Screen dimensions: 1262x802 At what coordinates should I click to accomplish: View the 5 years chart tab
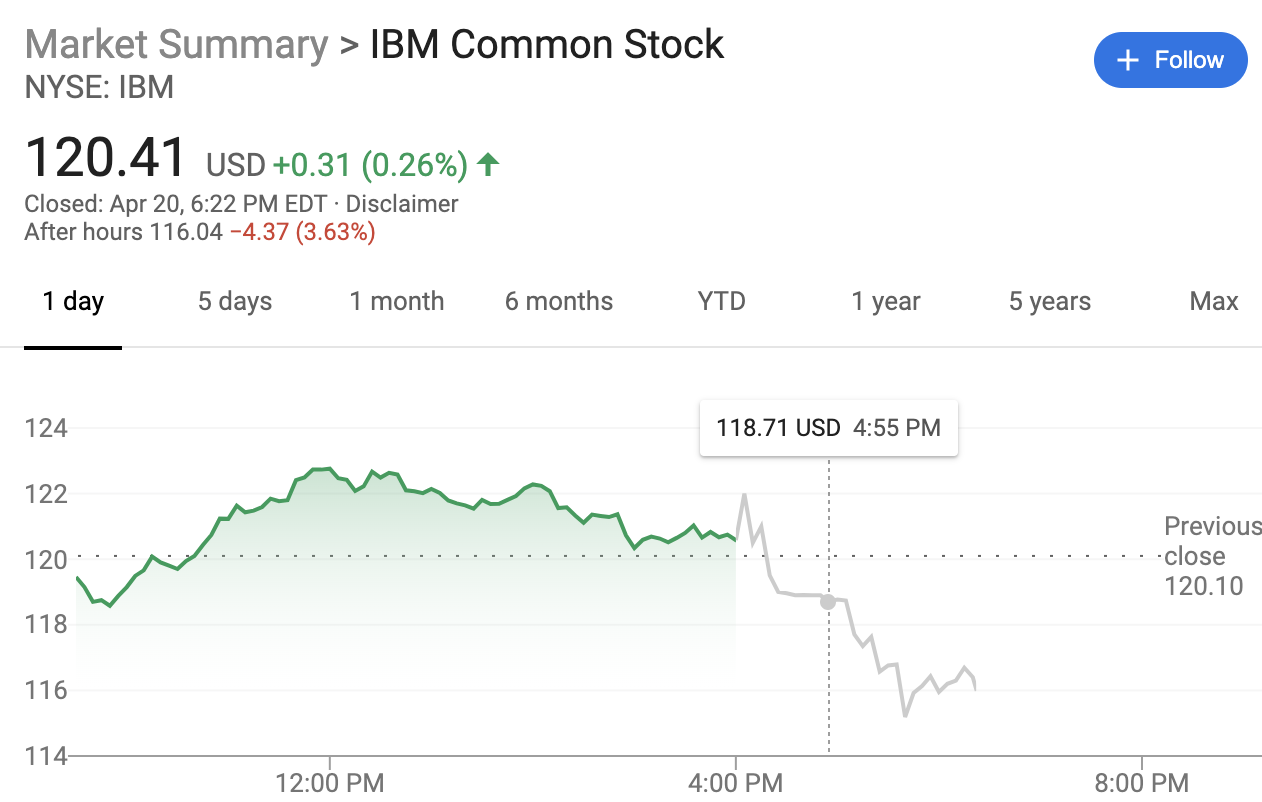coord(1050,301)
